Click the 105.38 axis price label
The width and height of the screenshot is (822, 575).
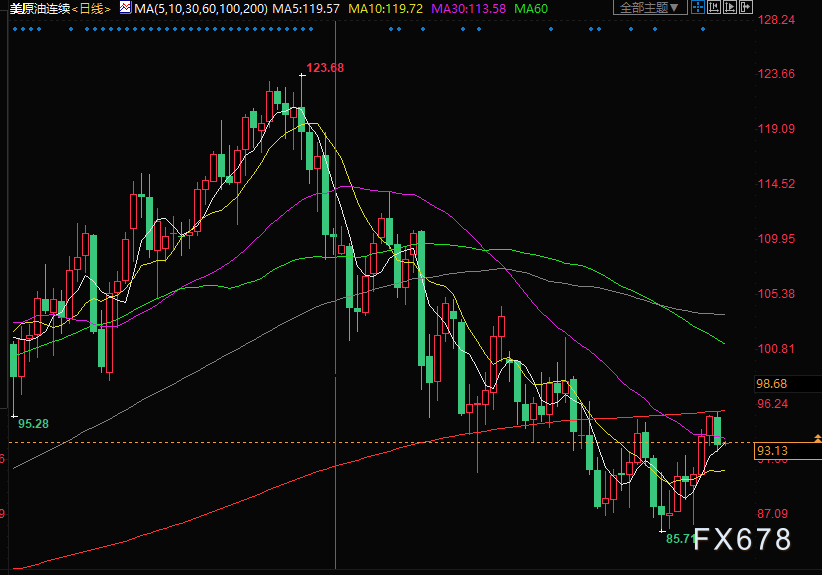click(776, 294)
